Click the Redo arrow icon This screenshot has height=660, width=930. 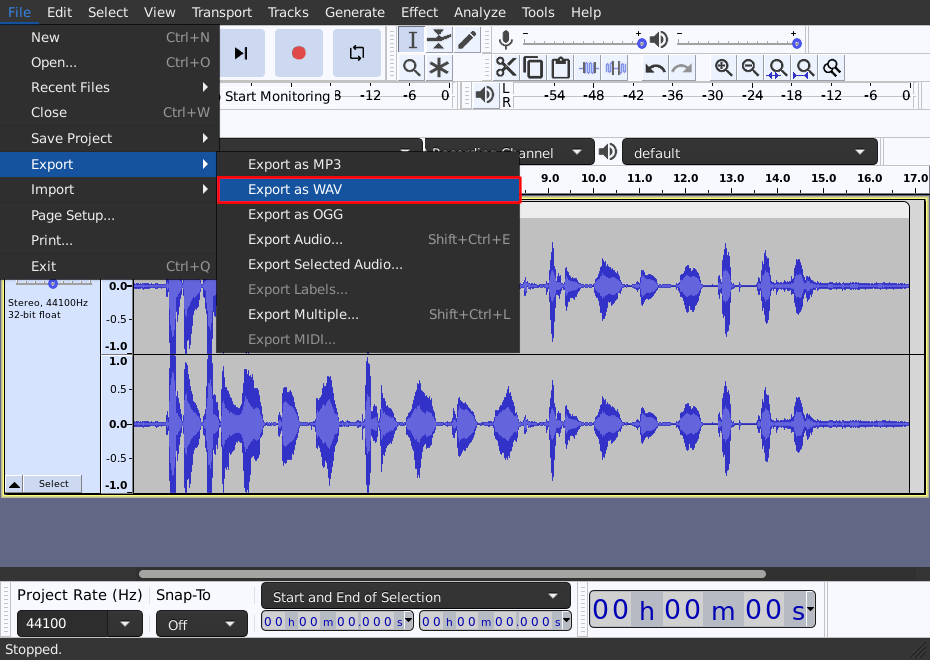click(682, 68)
